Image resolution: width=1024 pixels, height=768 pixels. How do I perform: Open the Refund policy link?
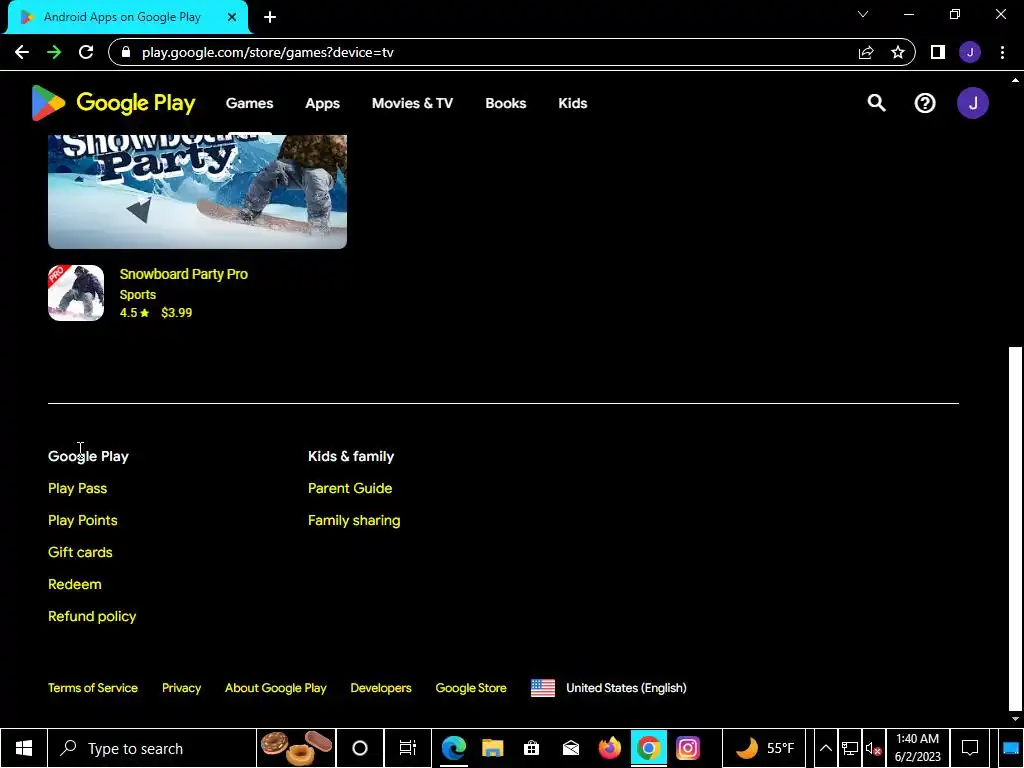(92, 616)
